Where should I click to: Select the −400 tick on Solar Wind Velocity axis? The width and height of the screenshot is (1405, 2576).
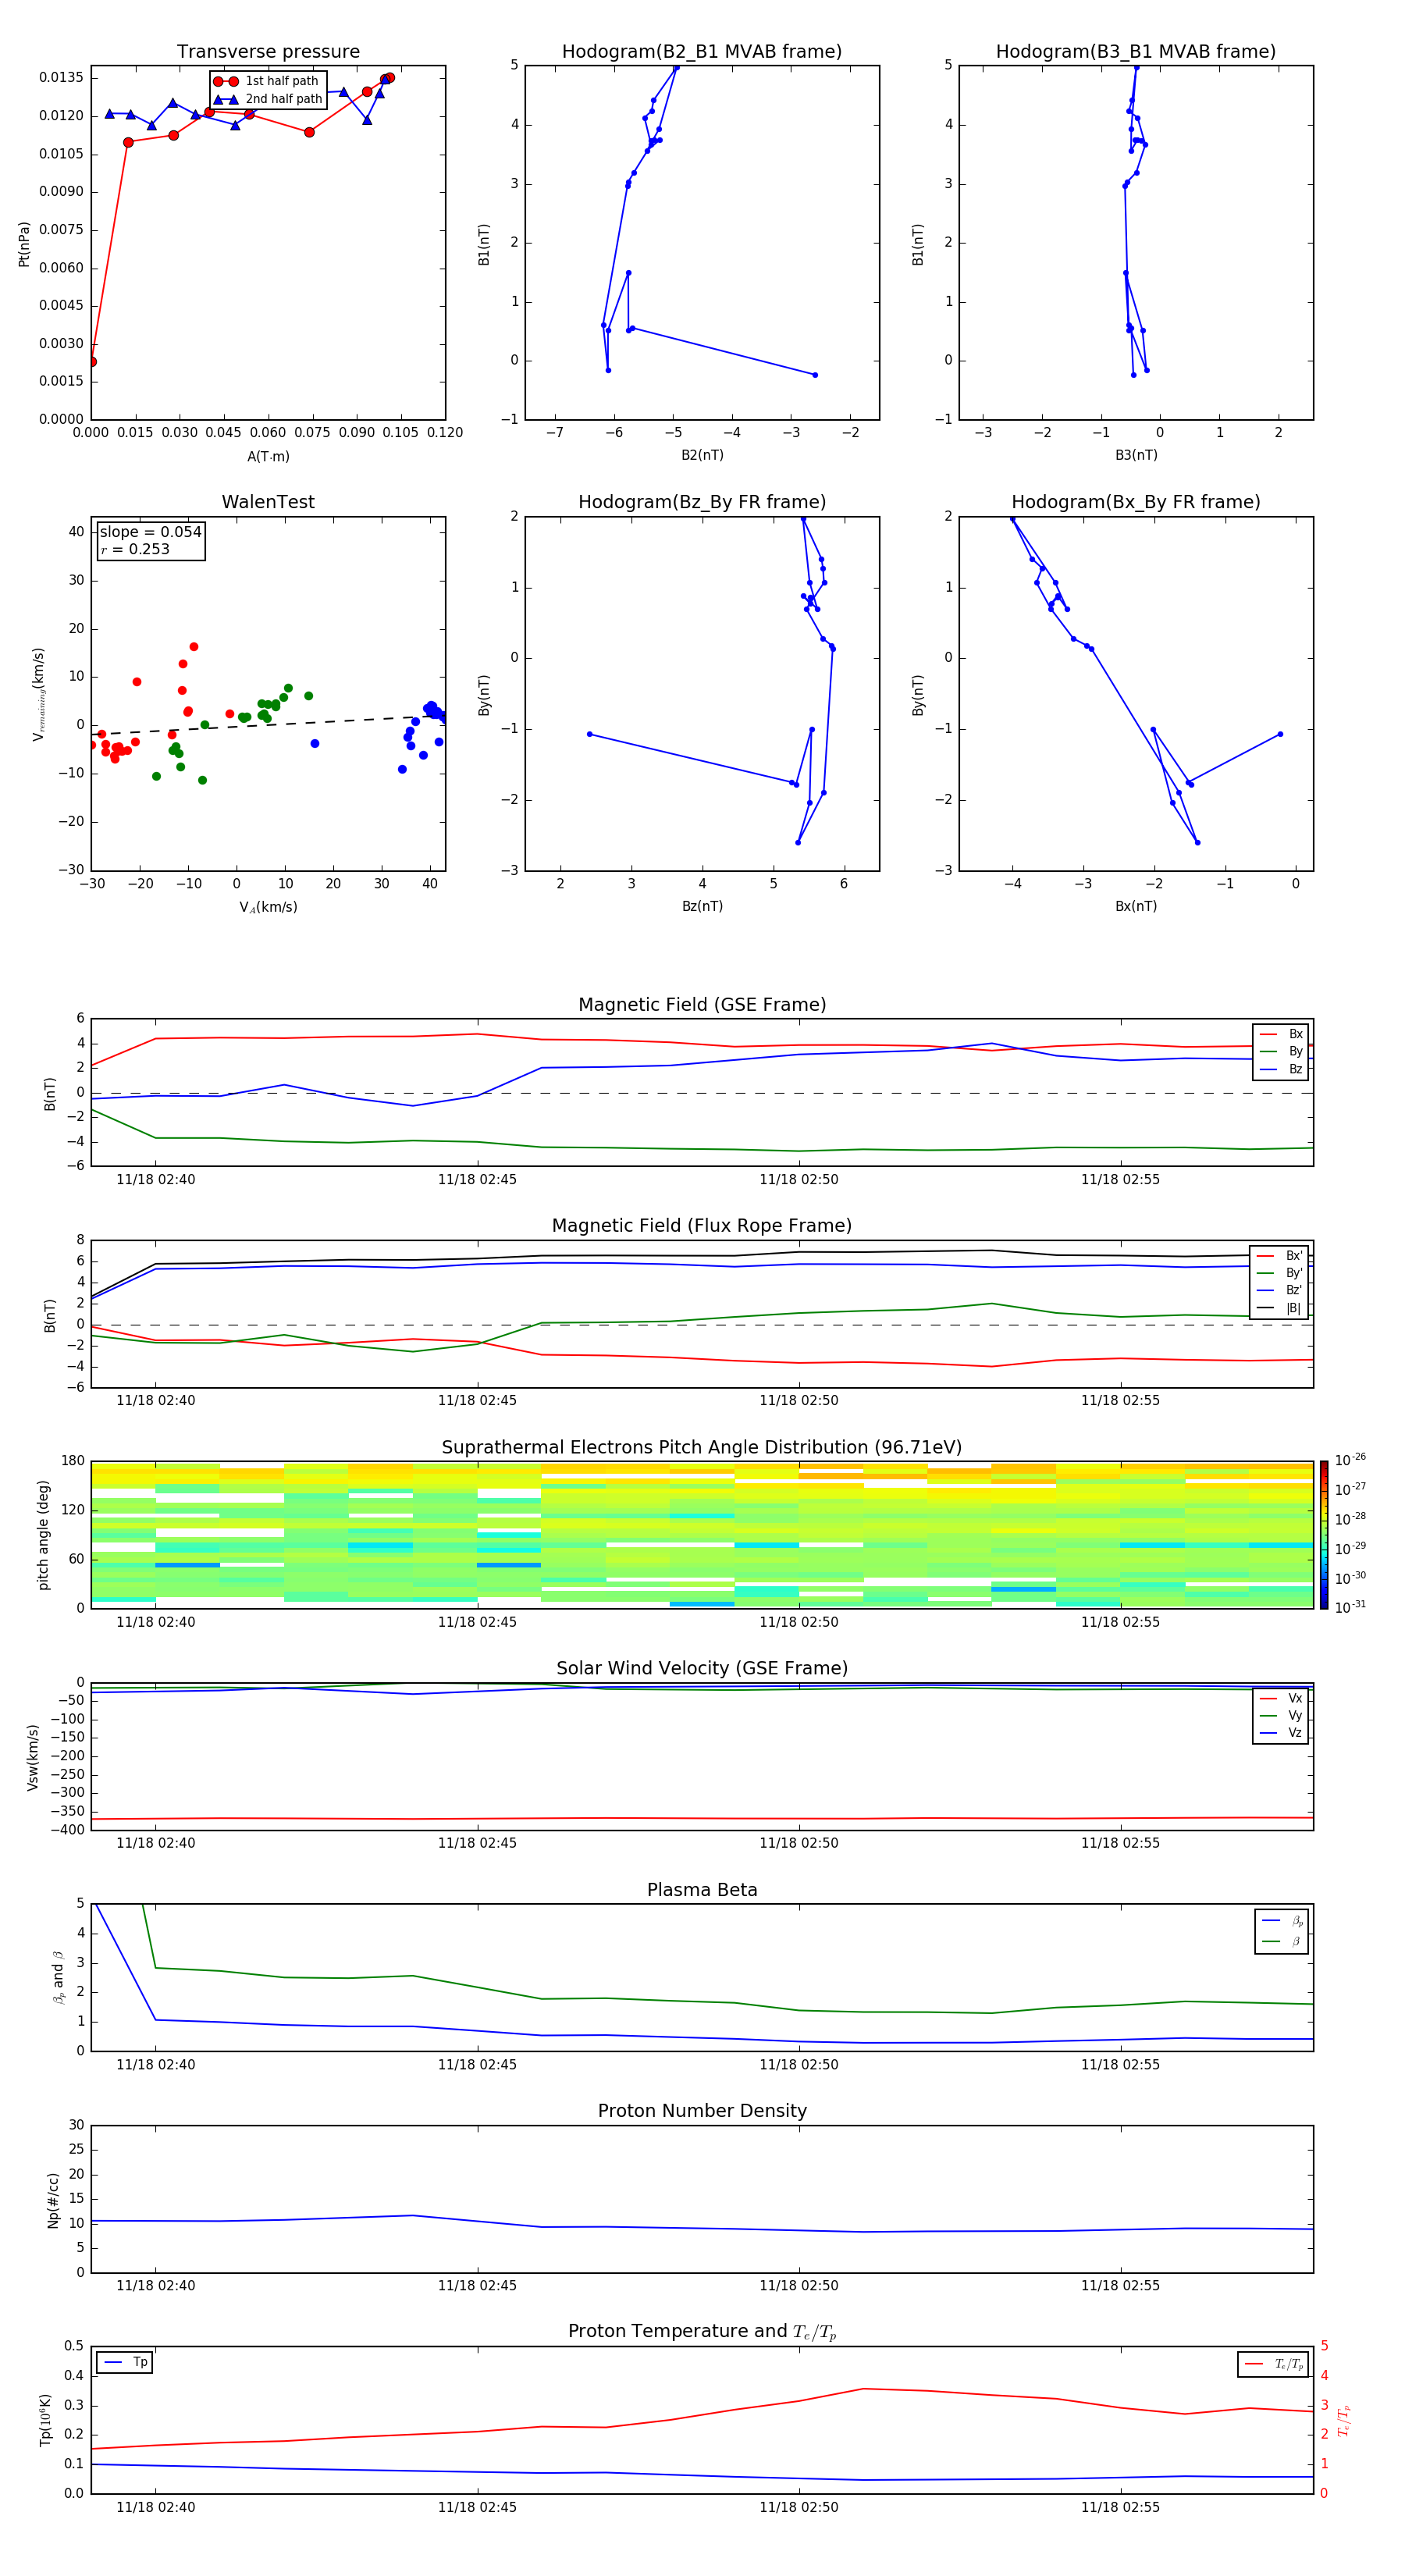coord(67,1830)
